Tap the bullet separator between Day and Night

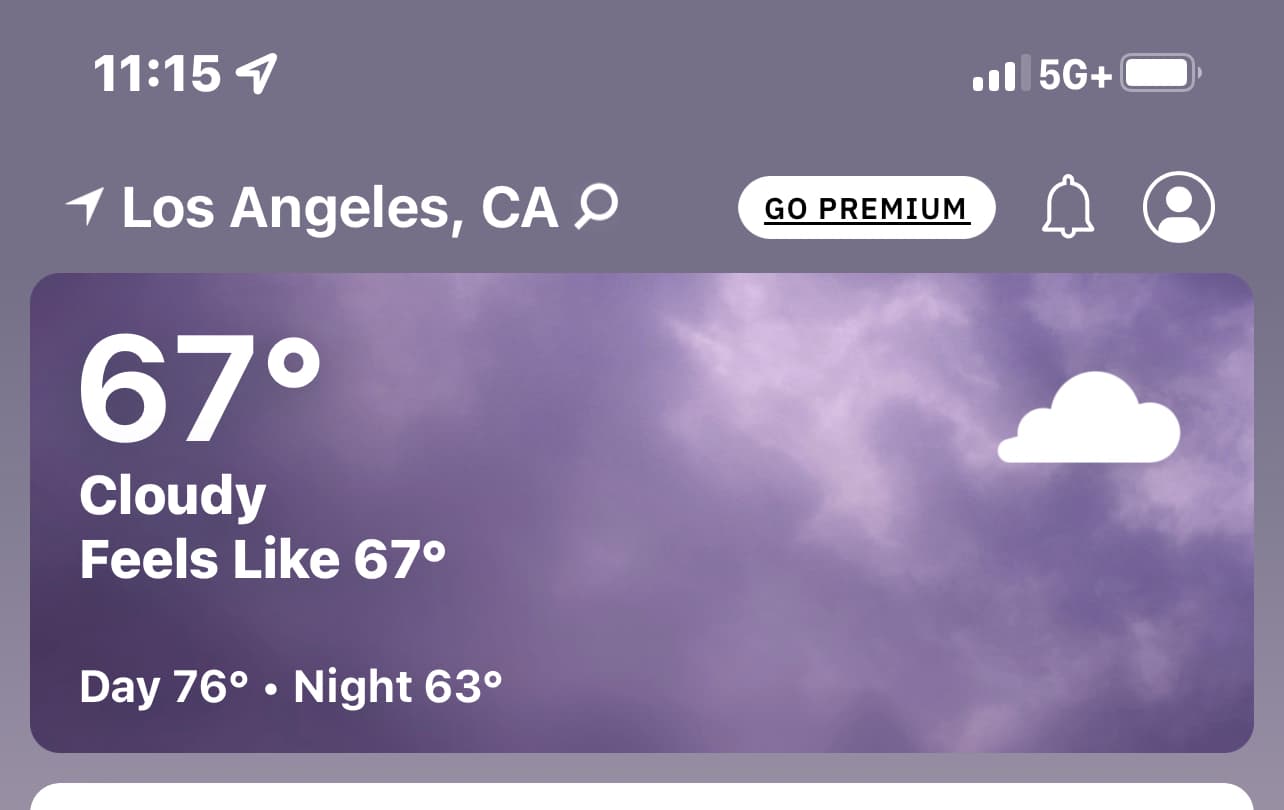pos(271,689)
